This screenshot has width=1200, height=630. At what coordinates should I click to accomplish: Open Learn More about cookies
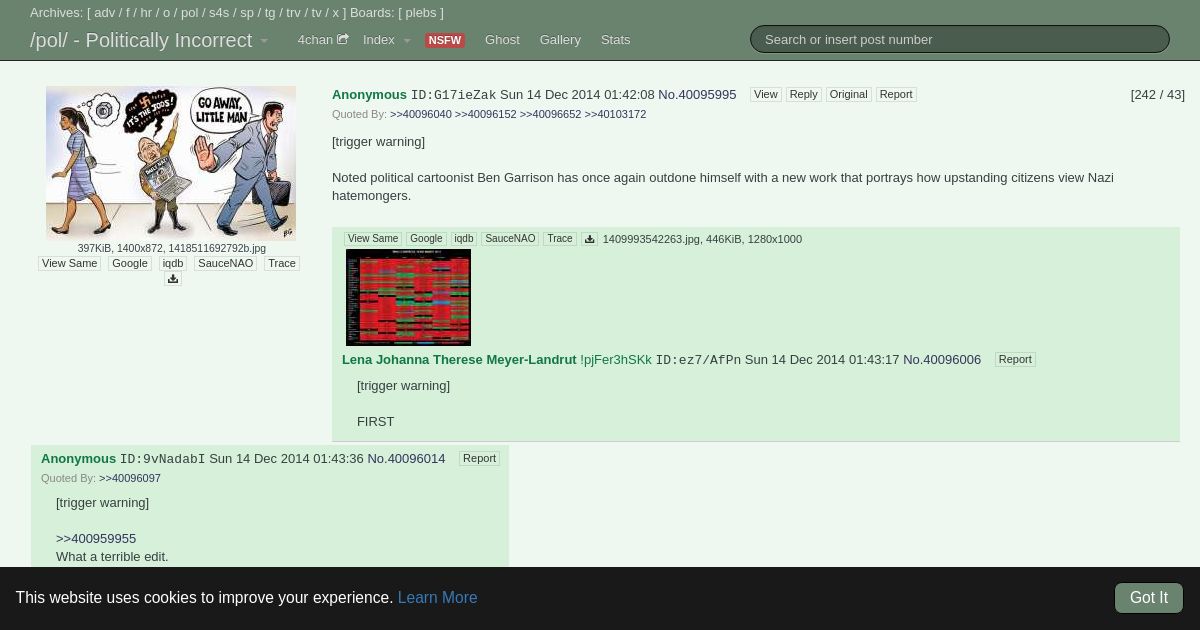[437, 597]
